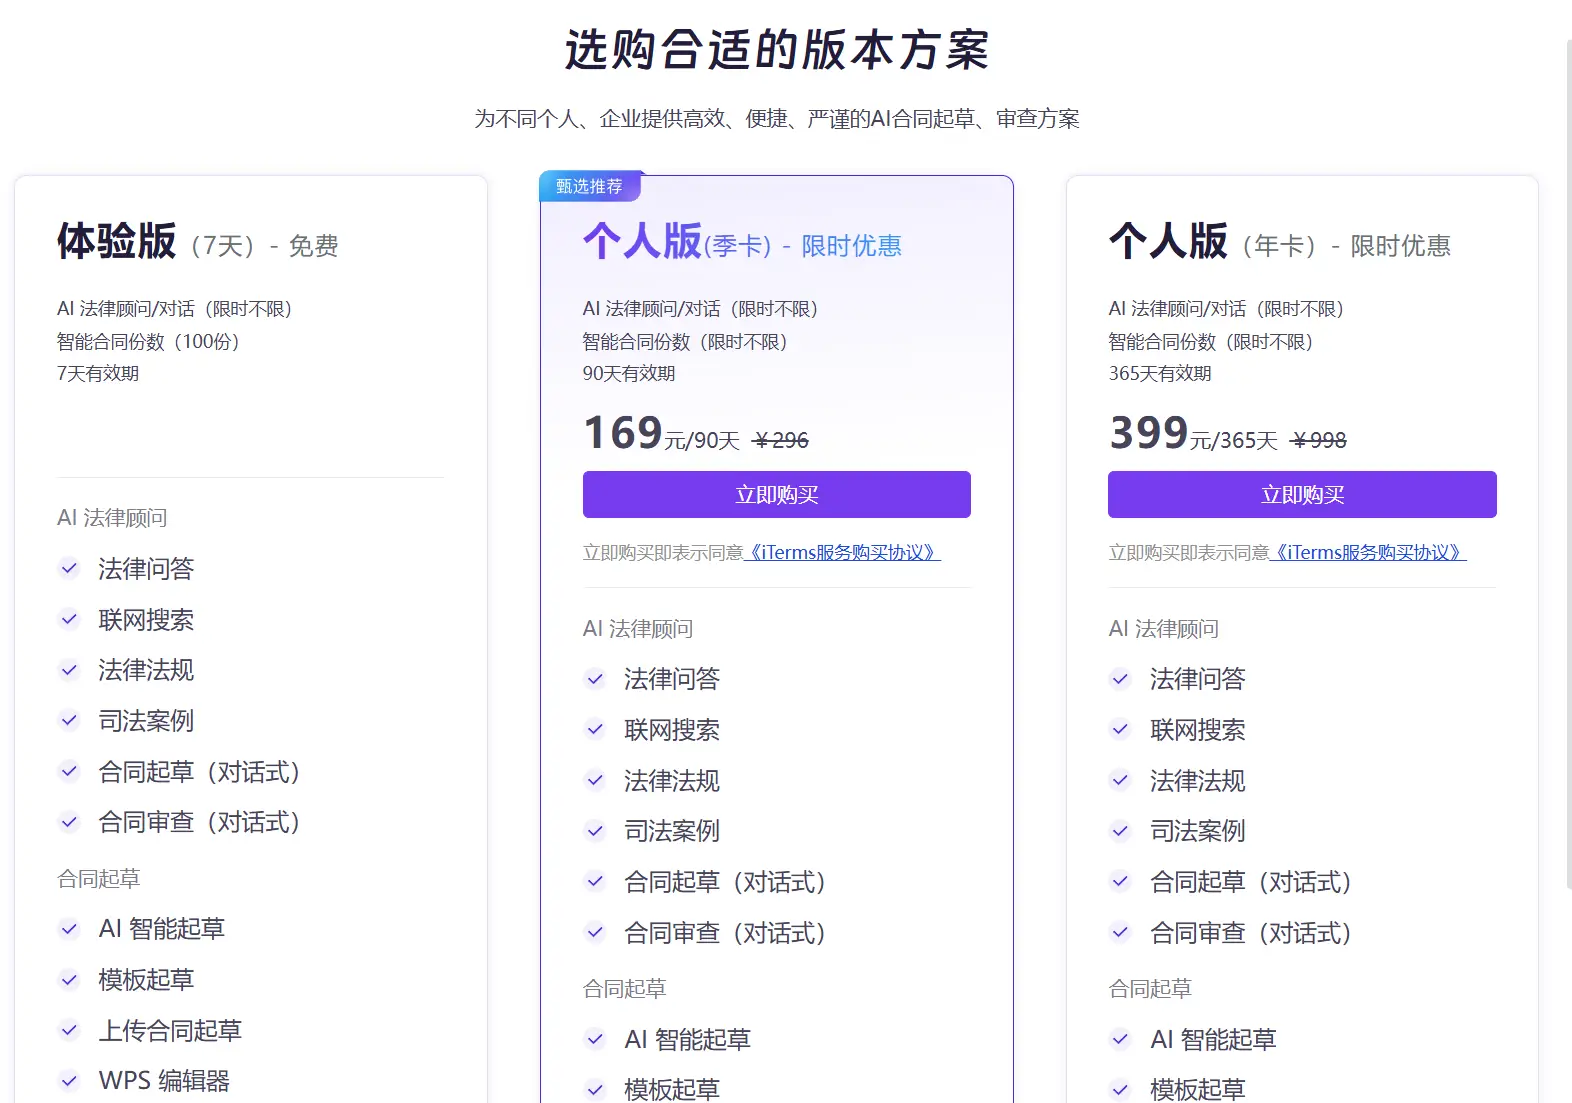This screenshot has width=1572, height=1103.
Task: Open iTerms服务购买协议 link under 季卡 plan
Action: pyautogui.click(x=842, y=553)
